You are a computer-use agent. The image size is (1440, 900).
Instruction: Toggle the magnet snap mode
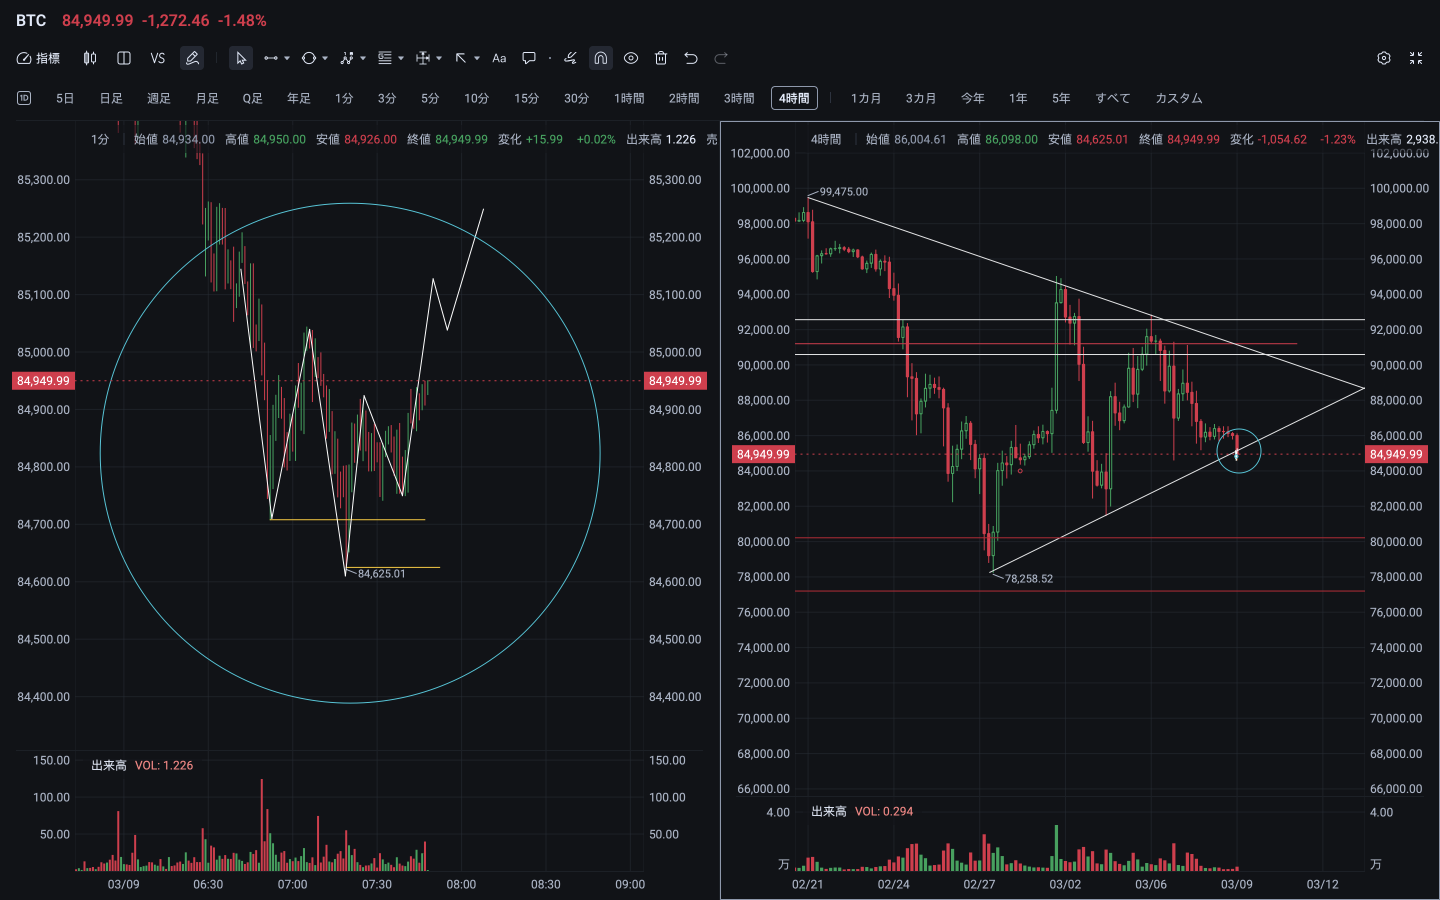pos(600,58)
